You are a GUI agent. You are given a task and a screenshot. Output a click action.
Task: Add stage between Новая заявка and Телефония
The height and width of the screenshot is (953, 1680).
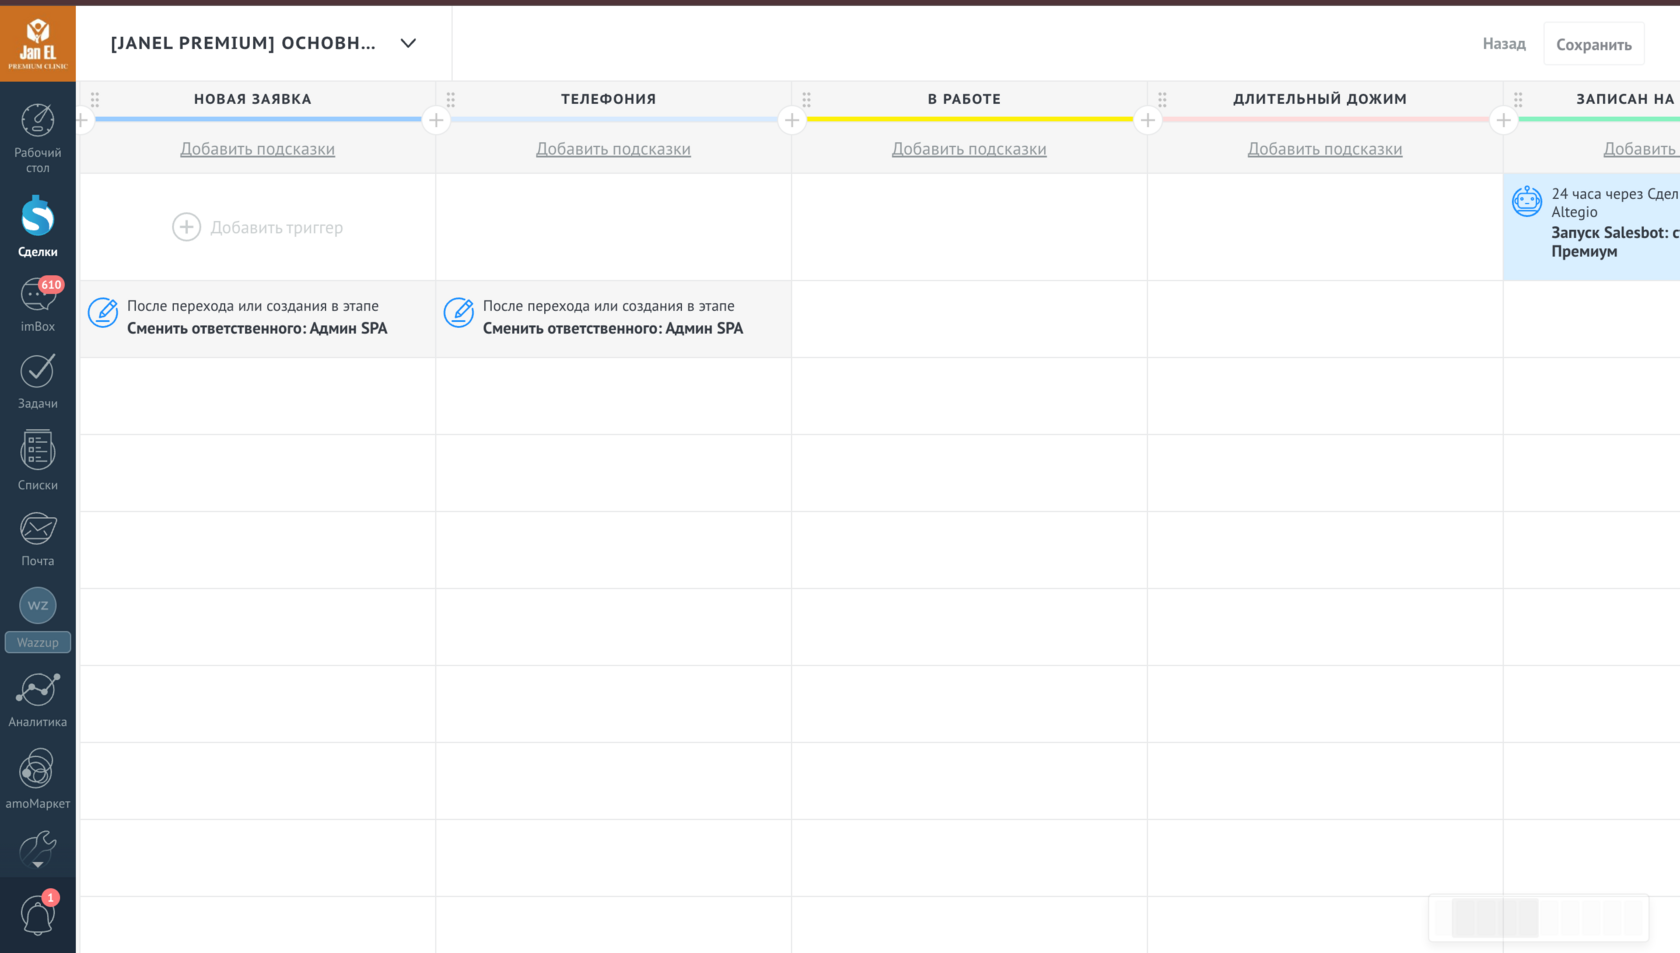pyautogui.click(x=436, y=120)
